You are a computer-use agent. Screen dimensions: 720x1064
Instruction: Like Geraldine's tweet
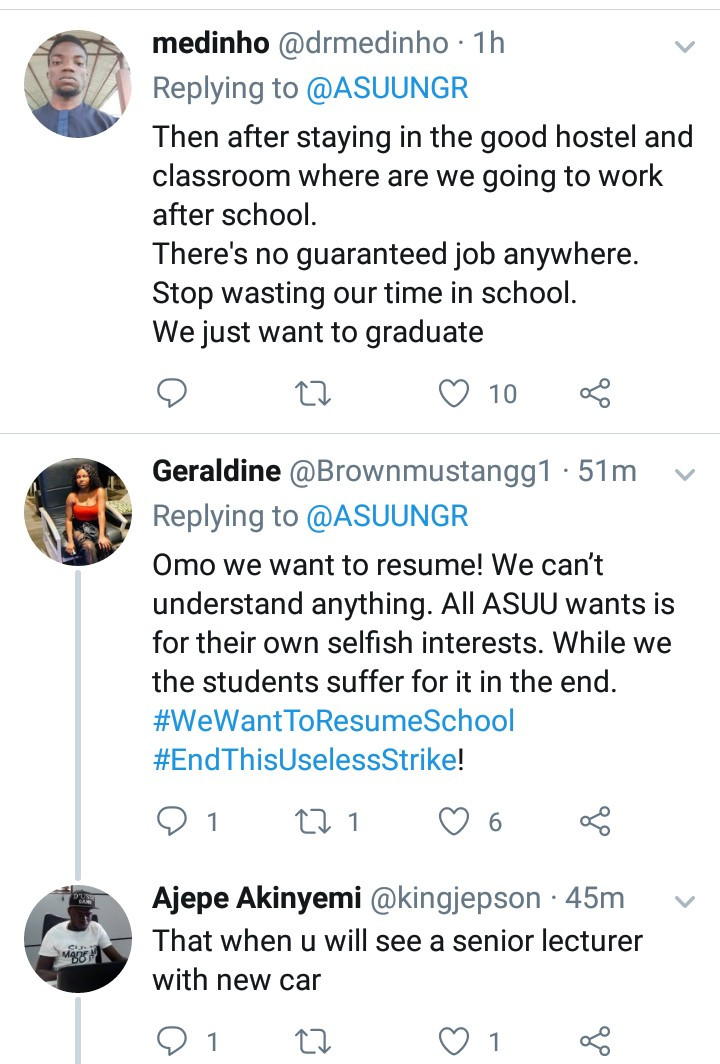(453, 821)
